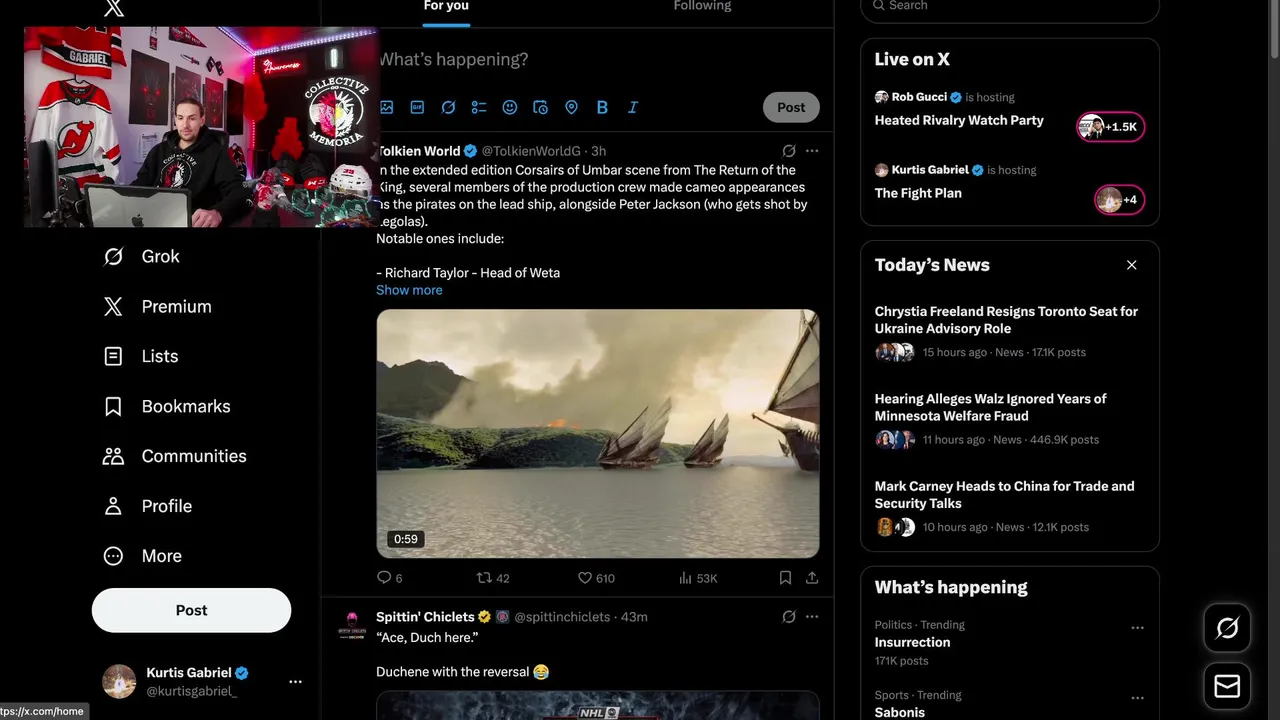
Task: Close the Today's News panel
Action: [1131, 265]
